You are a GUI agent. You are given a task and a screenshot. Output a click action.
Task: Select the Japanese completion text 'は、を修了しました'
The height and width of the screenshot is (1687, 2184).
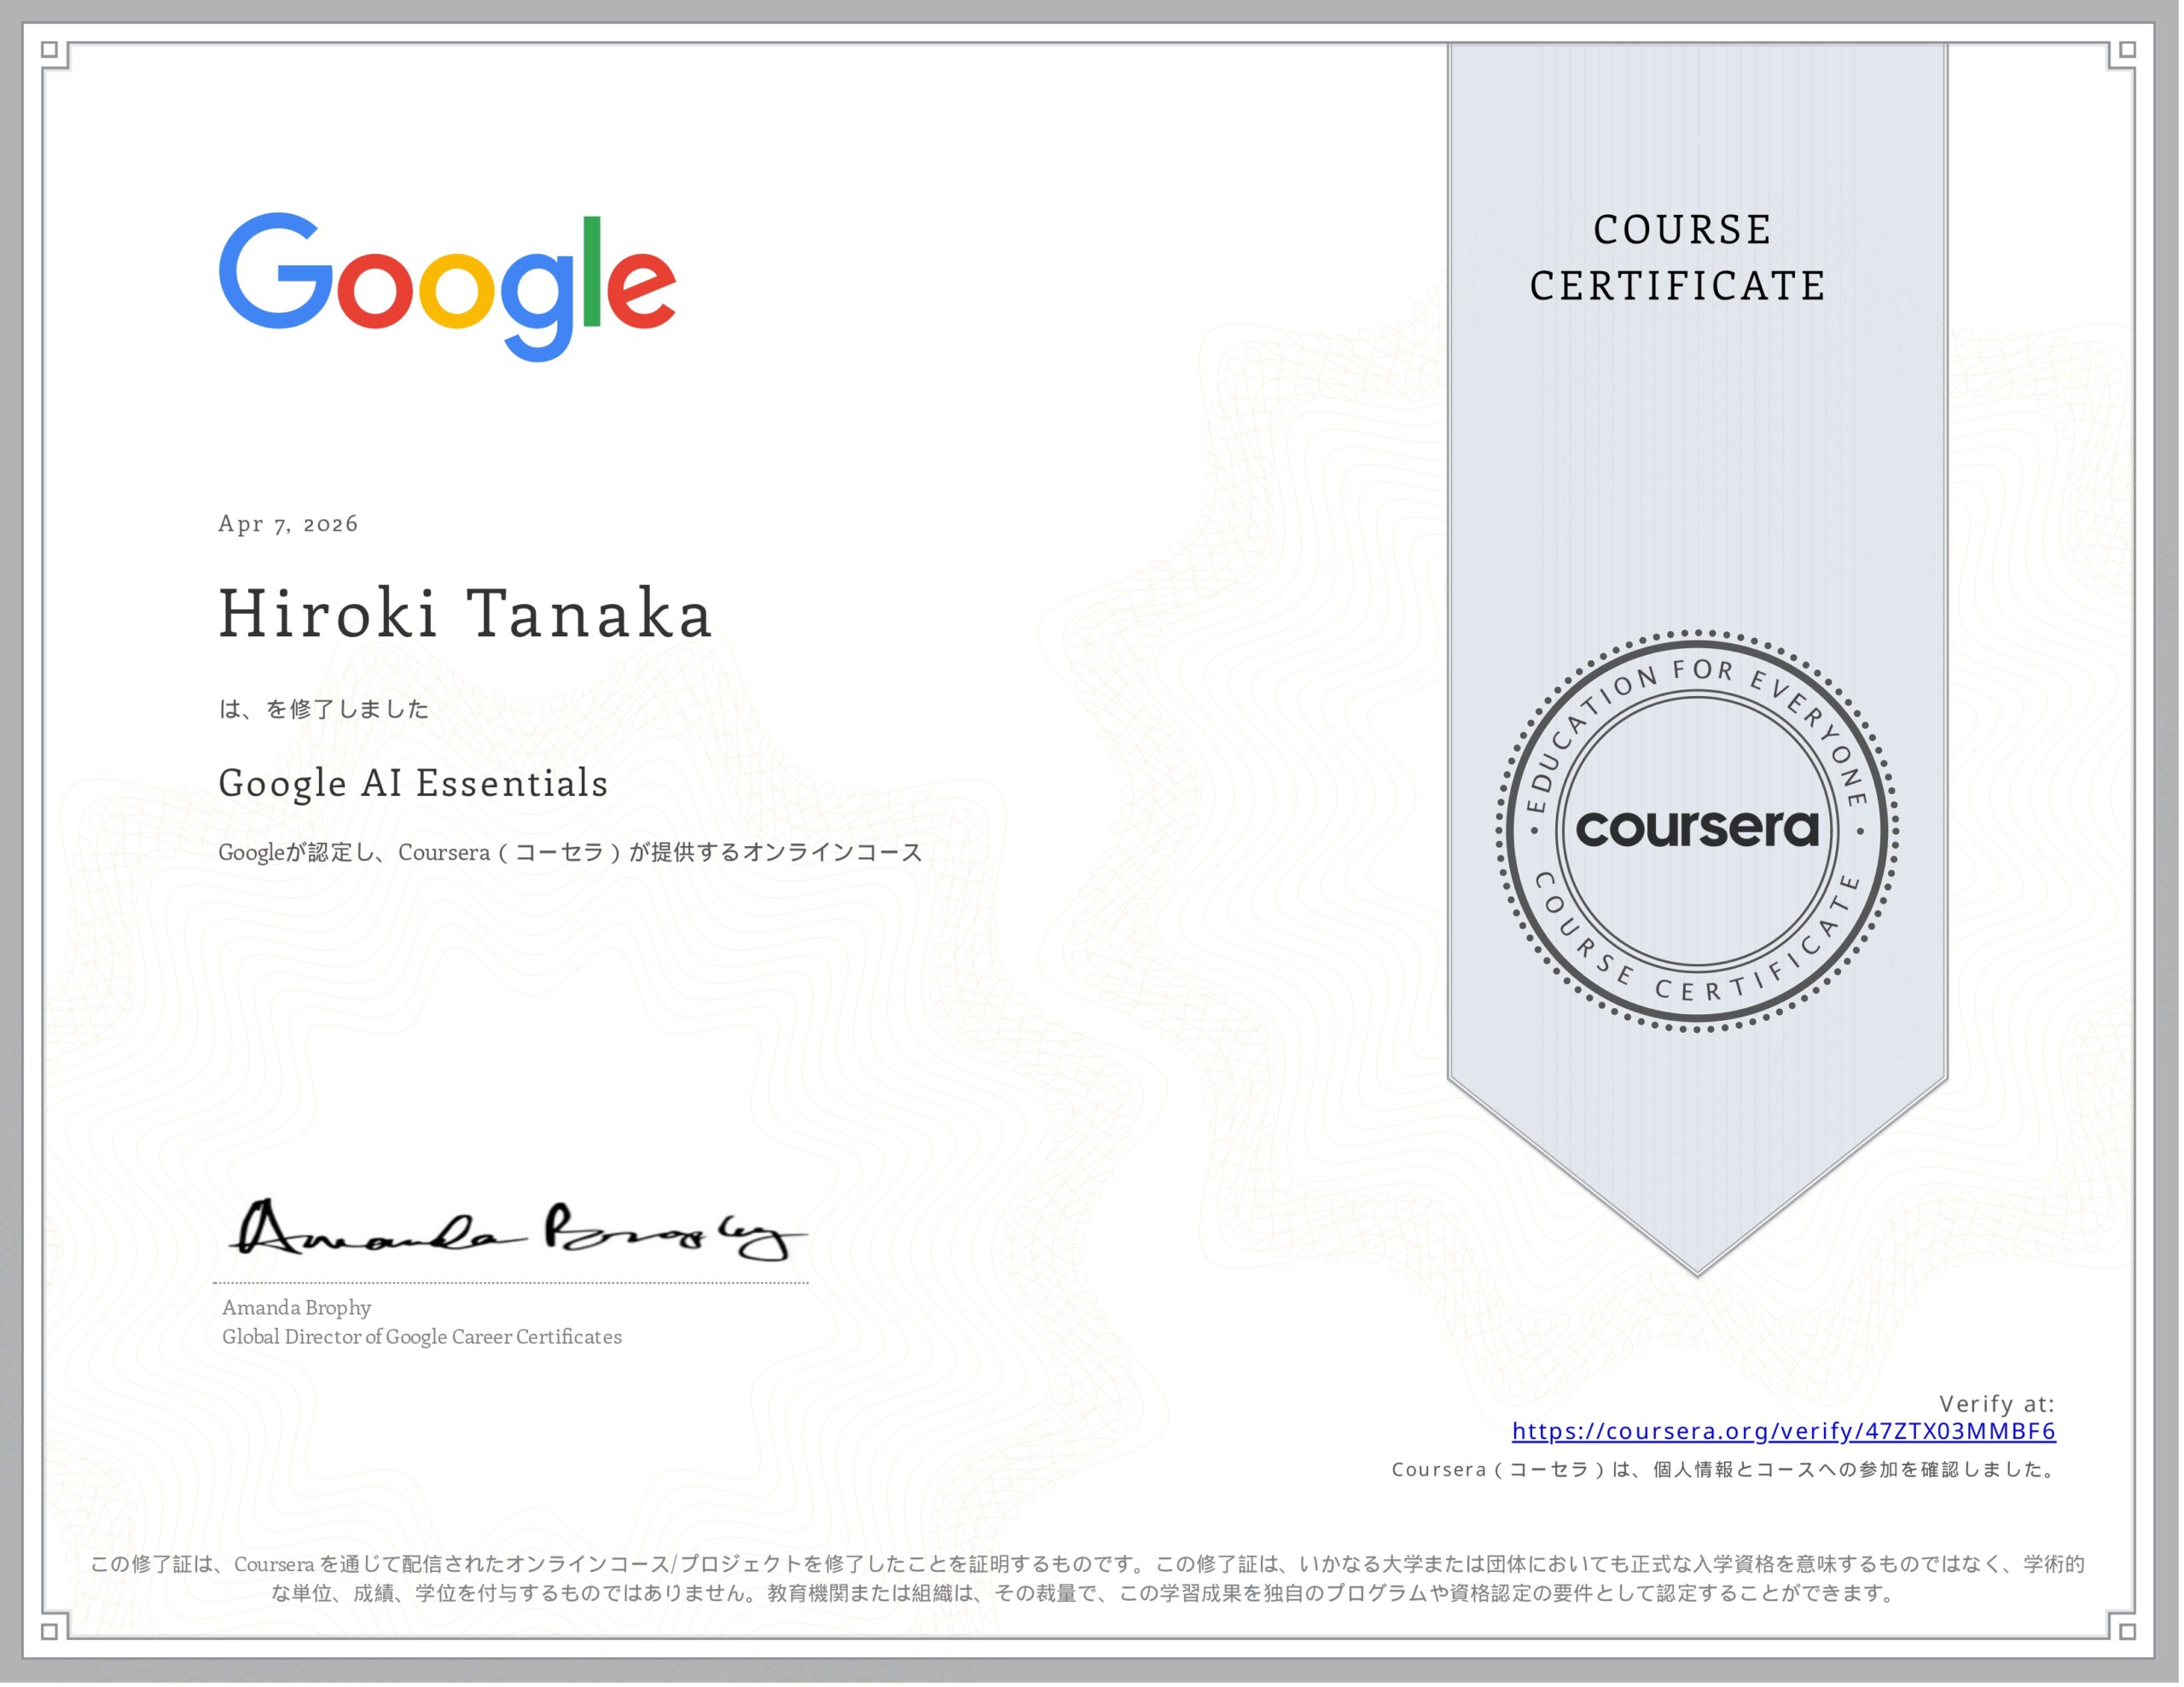tap(323, 709)
